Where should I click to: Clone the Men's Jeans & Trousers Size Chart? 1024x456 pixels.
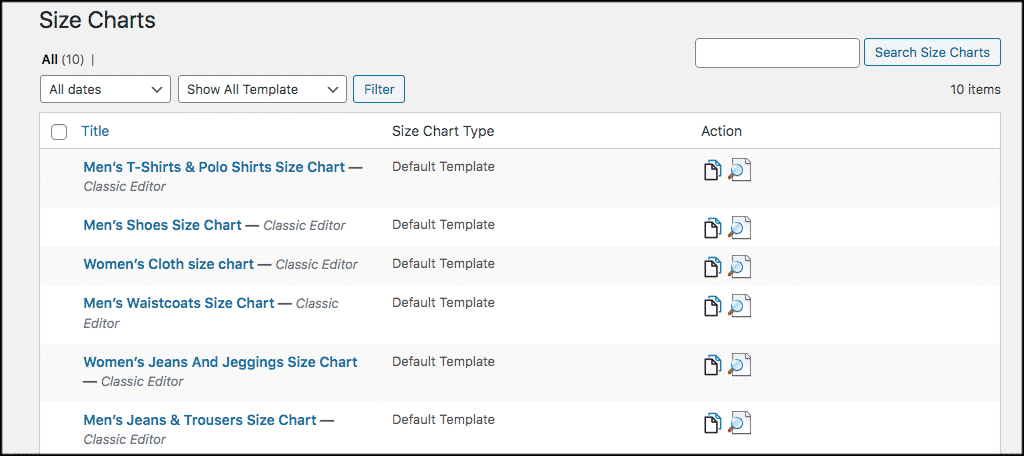[711, 423]
